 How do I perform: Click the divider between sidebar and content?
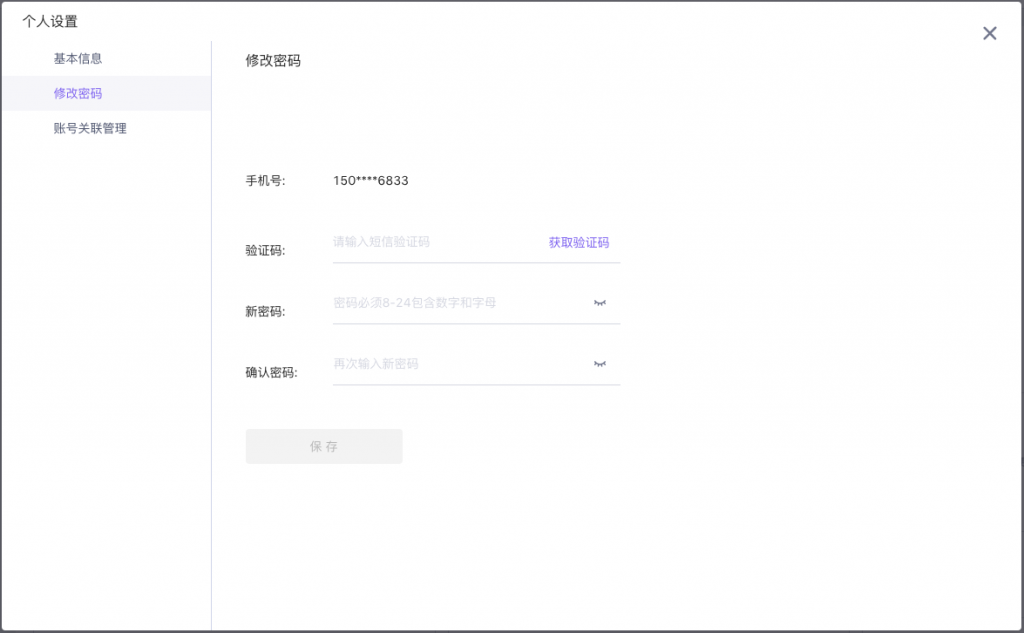coord(211,350)
